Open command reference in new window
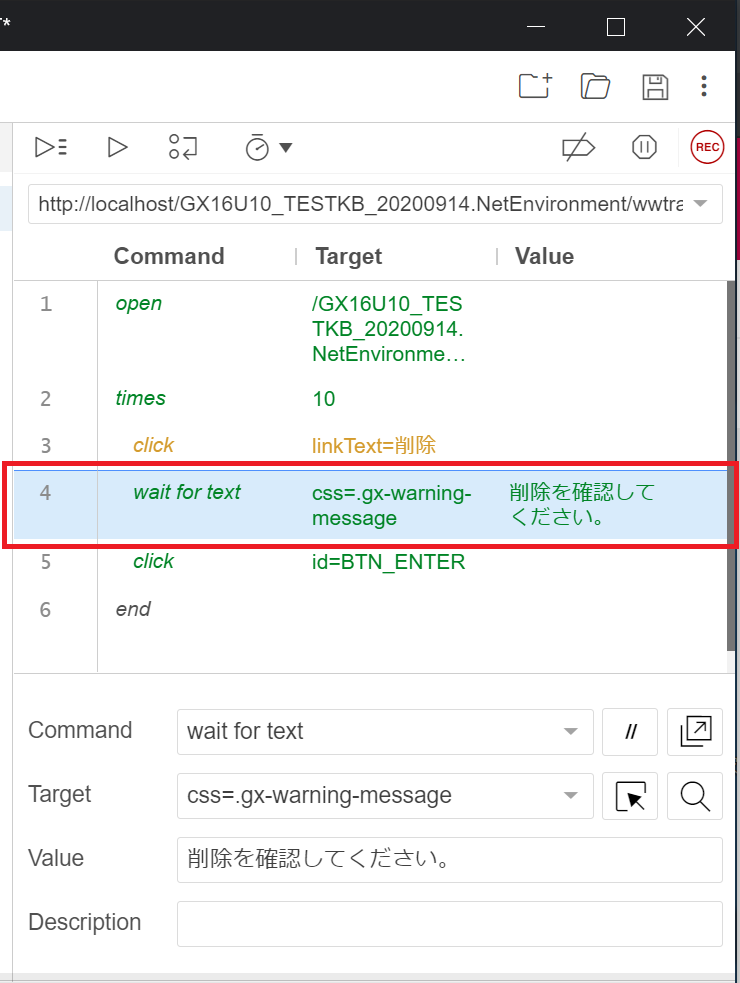 click(695, 732)
